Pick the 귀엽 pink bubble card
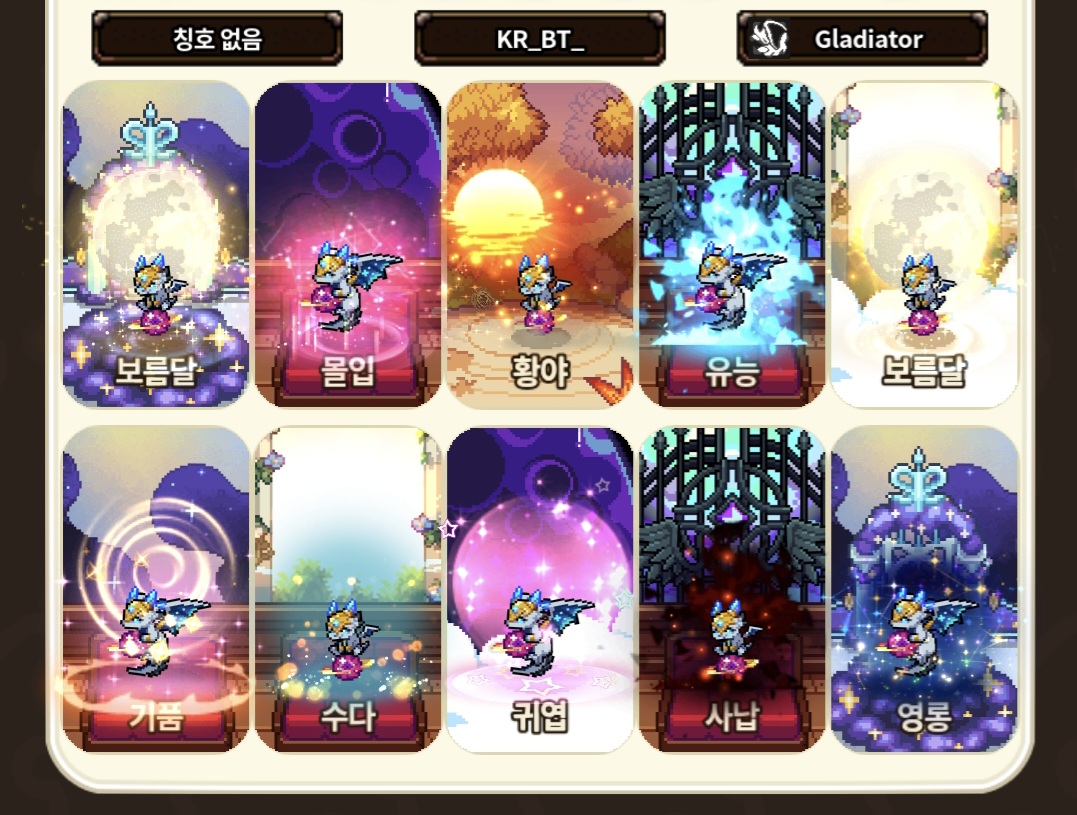The width and height of the screenshot is (1077, 815). click(540, 589)
